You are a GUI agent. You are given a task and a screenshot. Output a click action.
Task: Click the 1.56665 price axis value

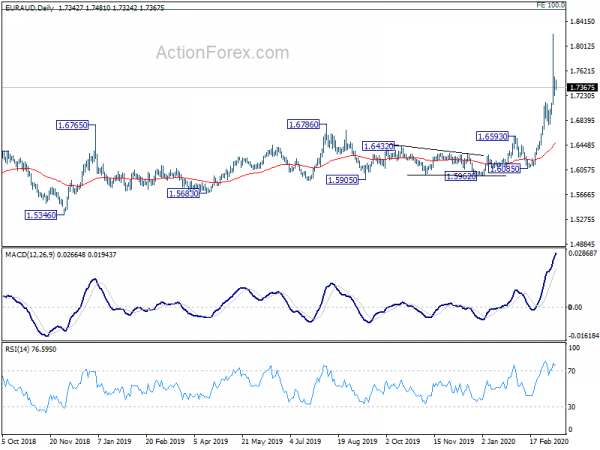[x=582, y=195]
